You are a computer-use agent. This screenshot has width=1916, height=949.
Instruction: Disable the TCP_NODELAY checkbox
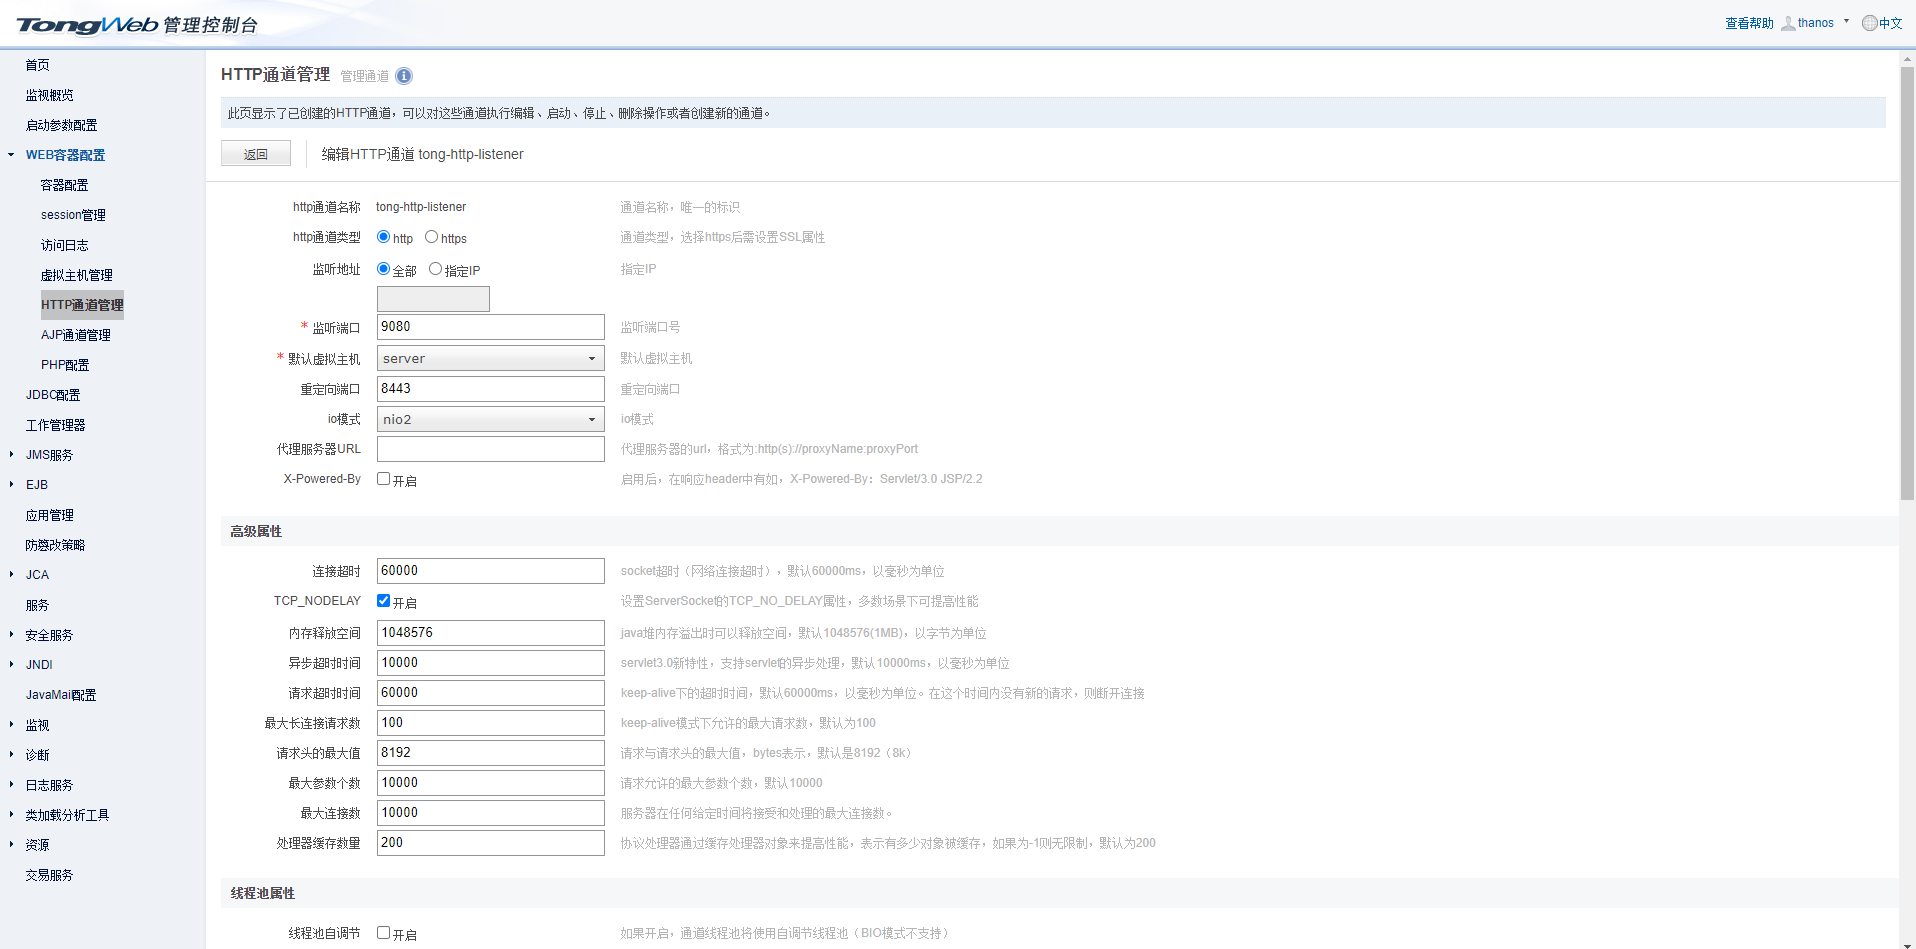coord(383,601)
